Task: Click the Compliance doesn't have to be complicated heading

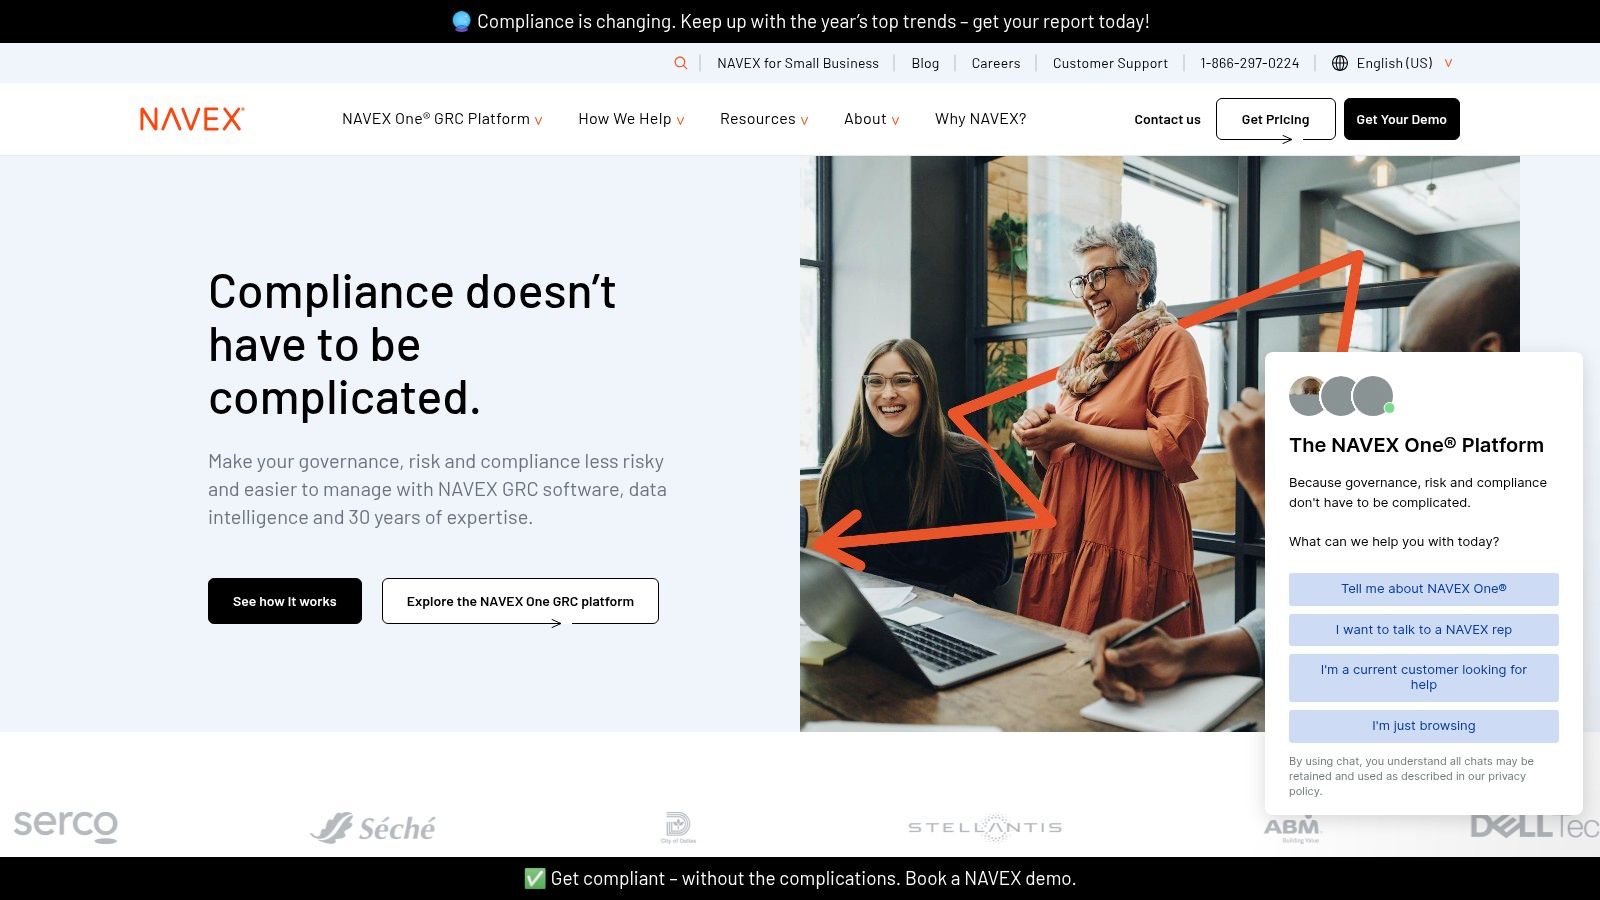Action: point(412,345)
